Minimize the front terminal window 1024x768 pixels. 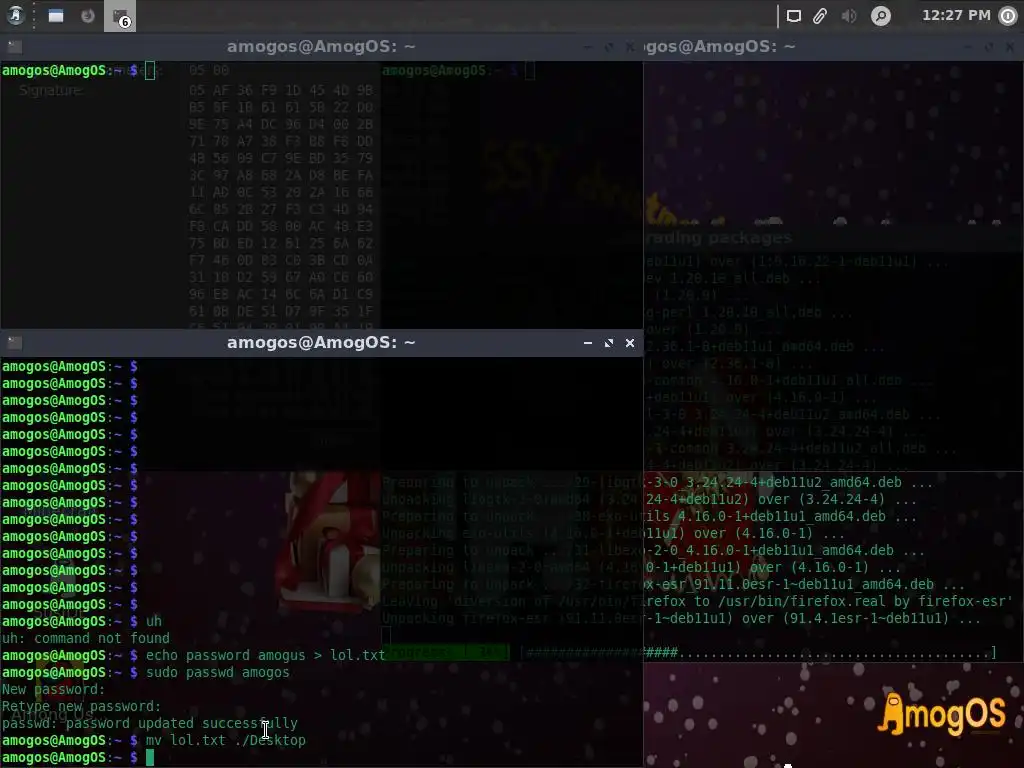pyautogui.click(x=588, y=343)
